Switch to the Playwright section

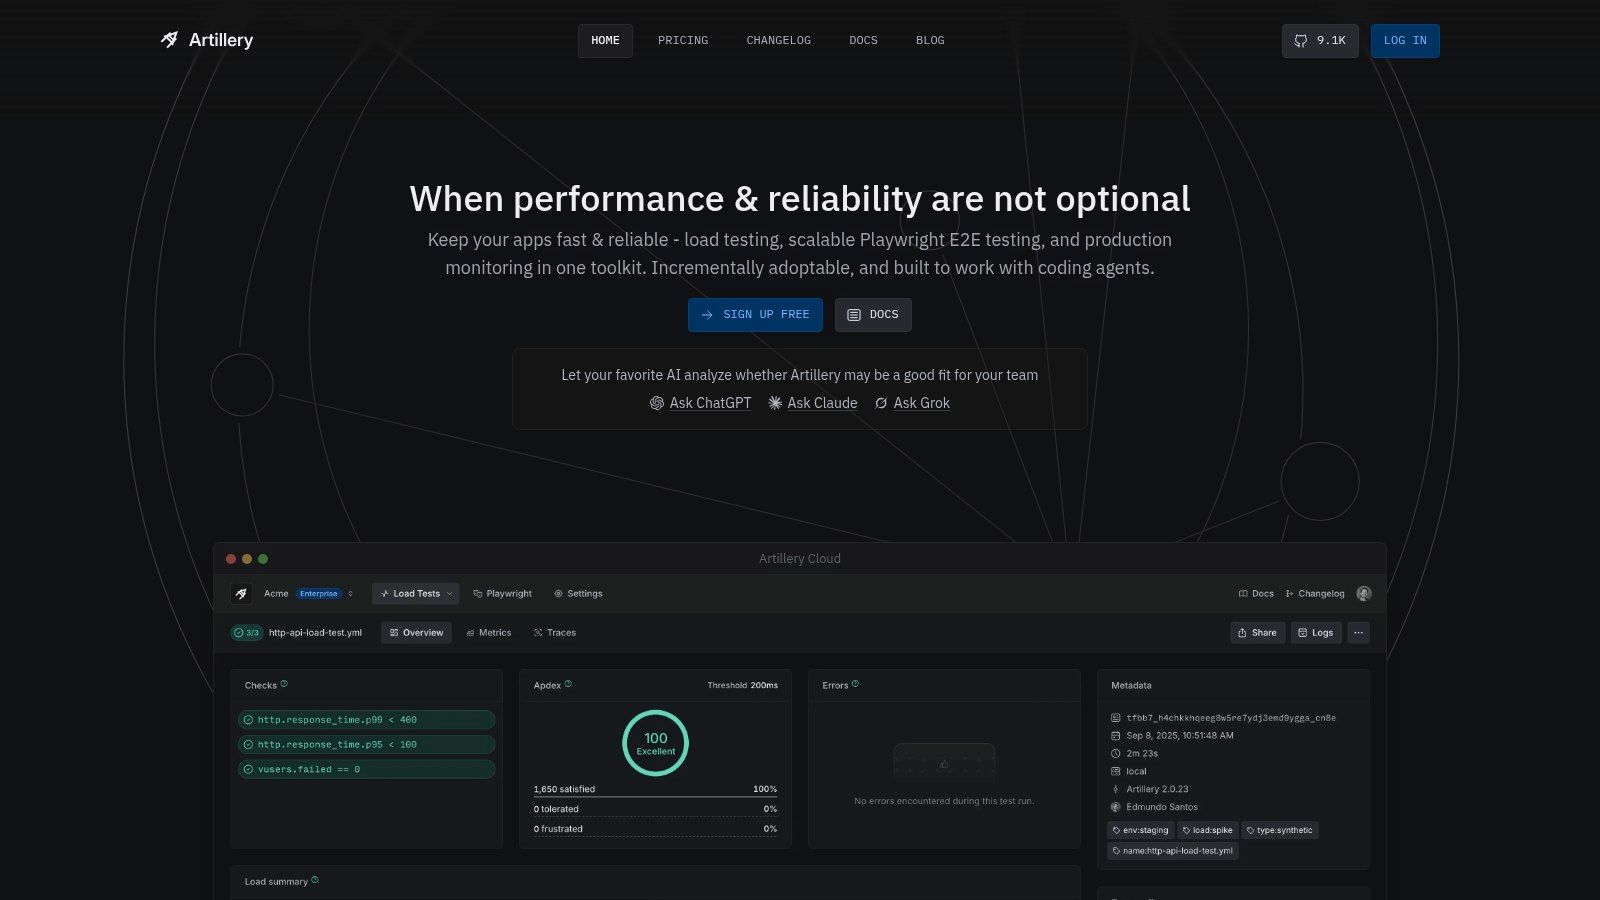(502, 594)
